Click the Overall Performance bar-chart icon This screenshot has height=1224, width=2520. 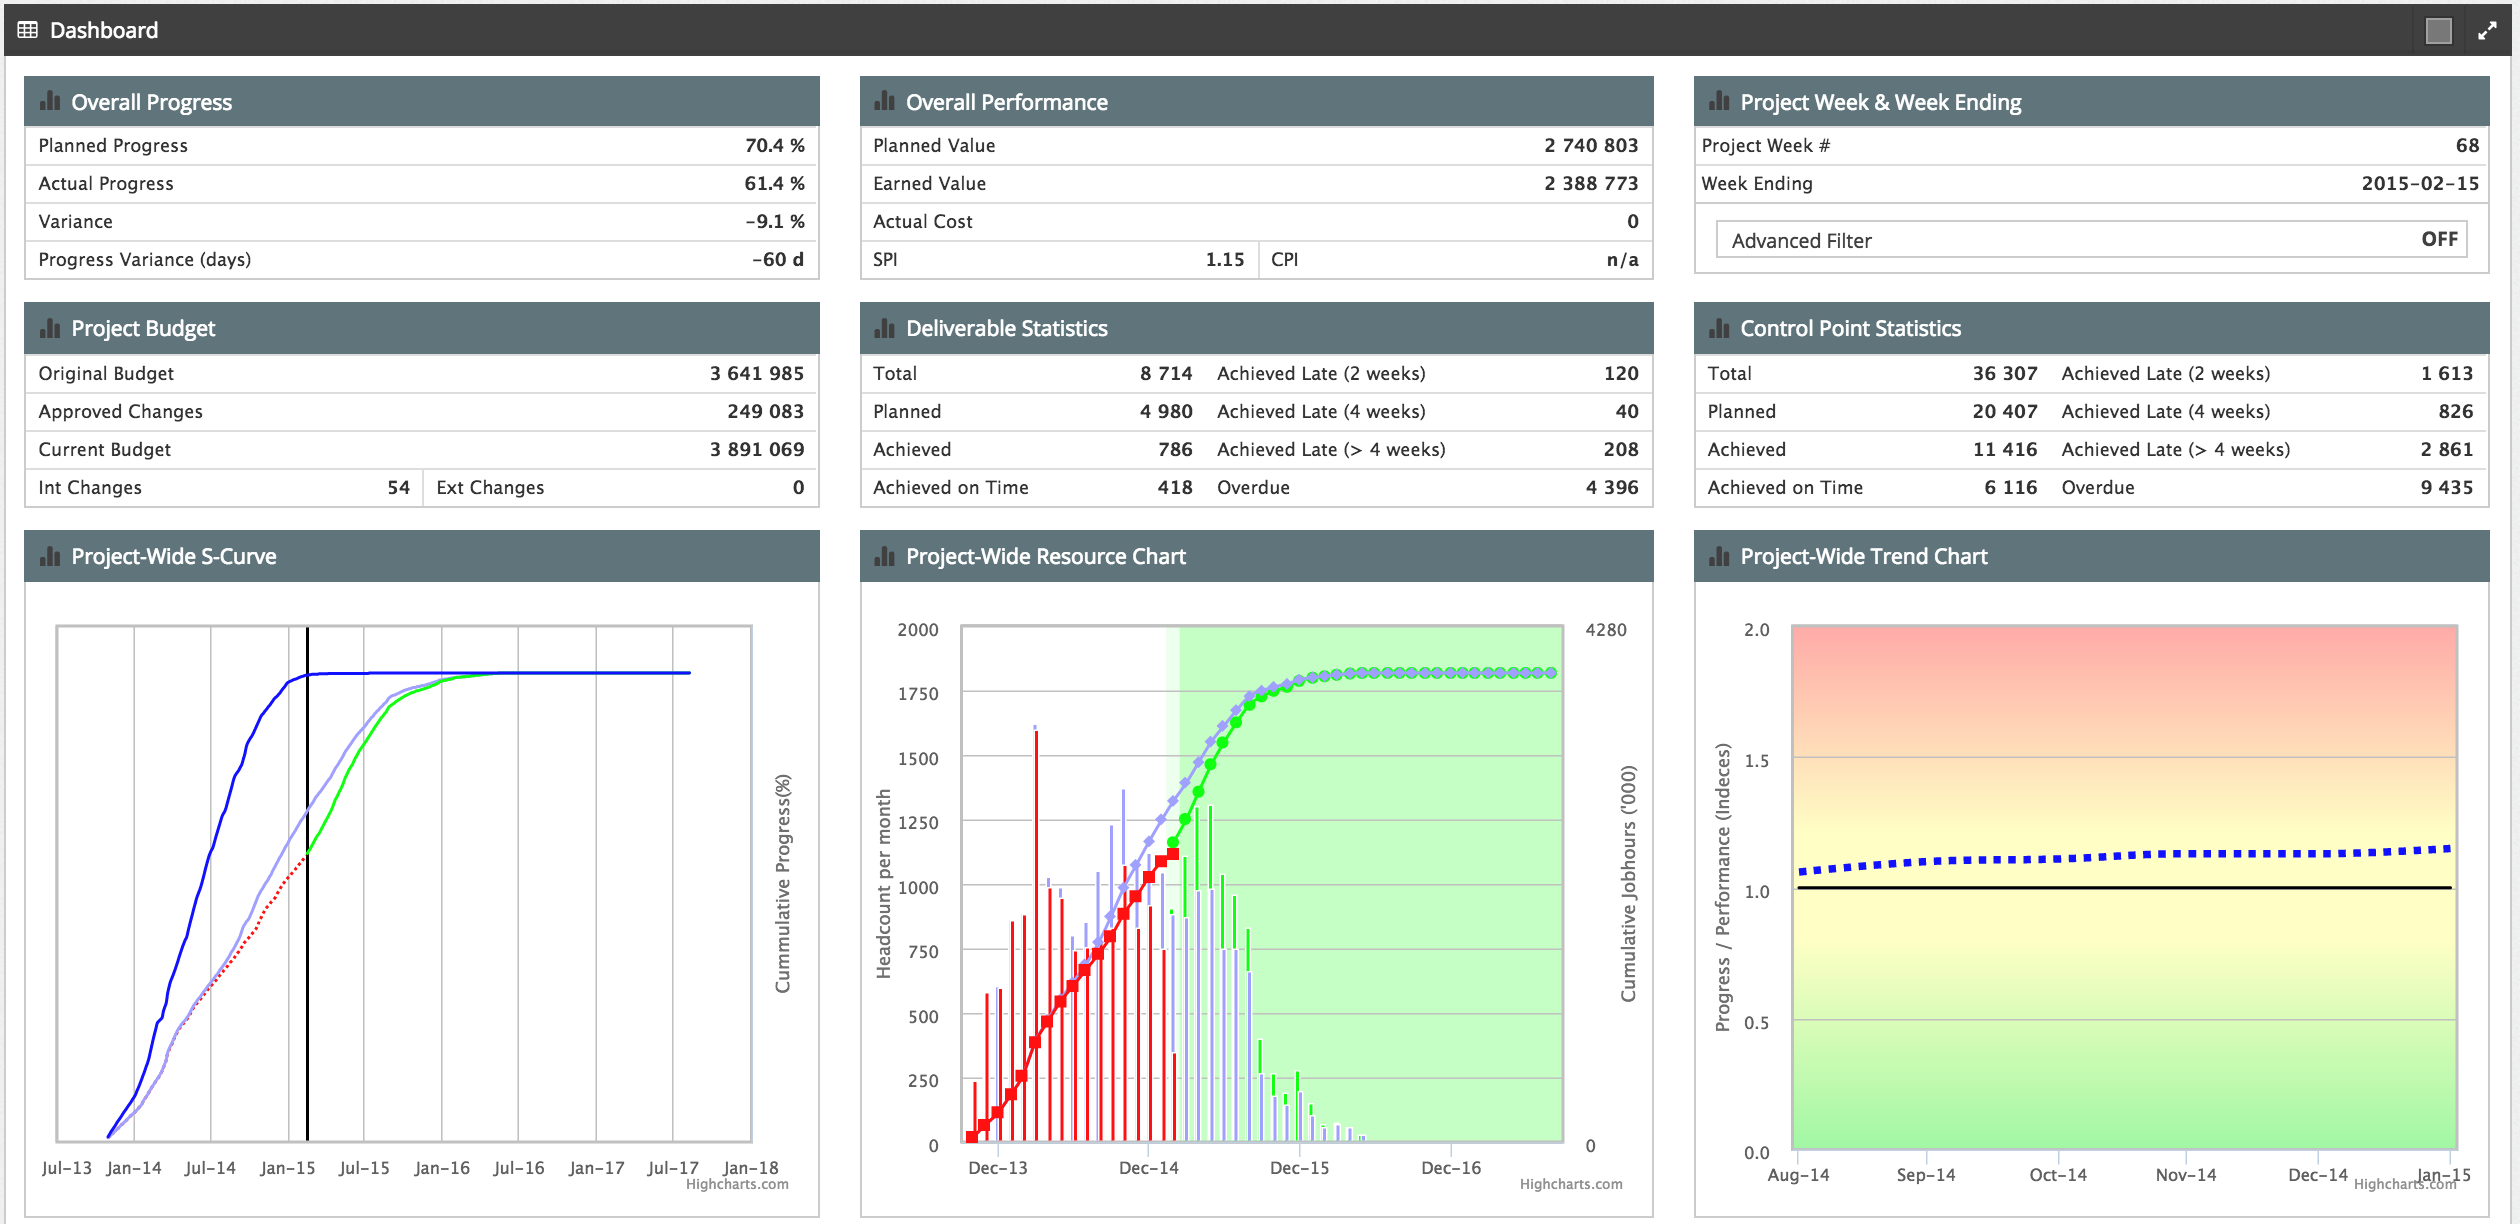[884, 102]
